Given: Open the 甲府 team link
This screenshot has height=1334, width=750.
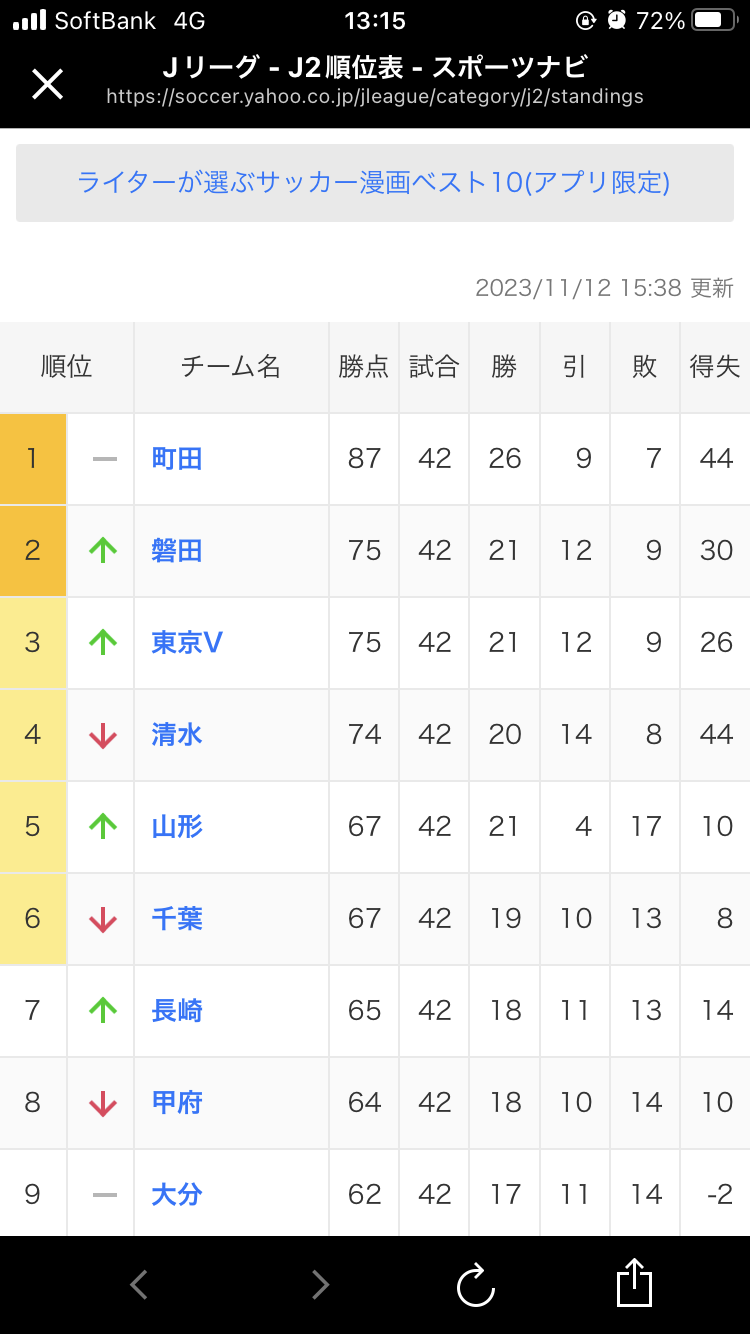Looking at the screenshot, I should point(177,1103).
